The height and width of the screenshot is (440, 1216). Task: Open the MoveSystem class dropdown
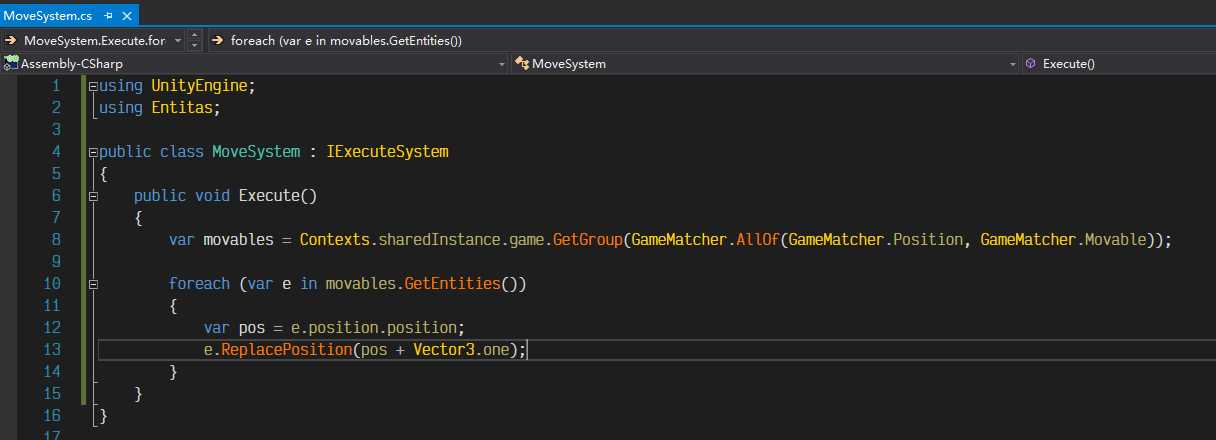(765, 63)
